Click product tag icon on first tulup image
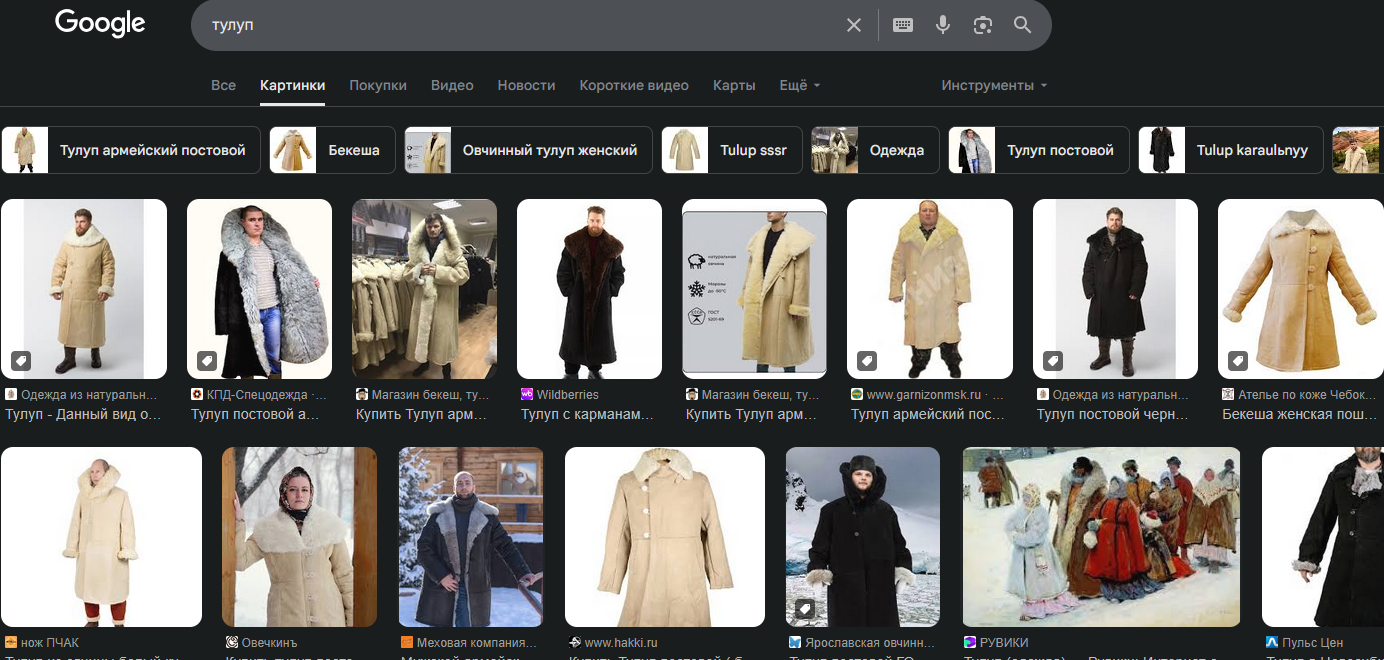 click(x=21, y=360)
